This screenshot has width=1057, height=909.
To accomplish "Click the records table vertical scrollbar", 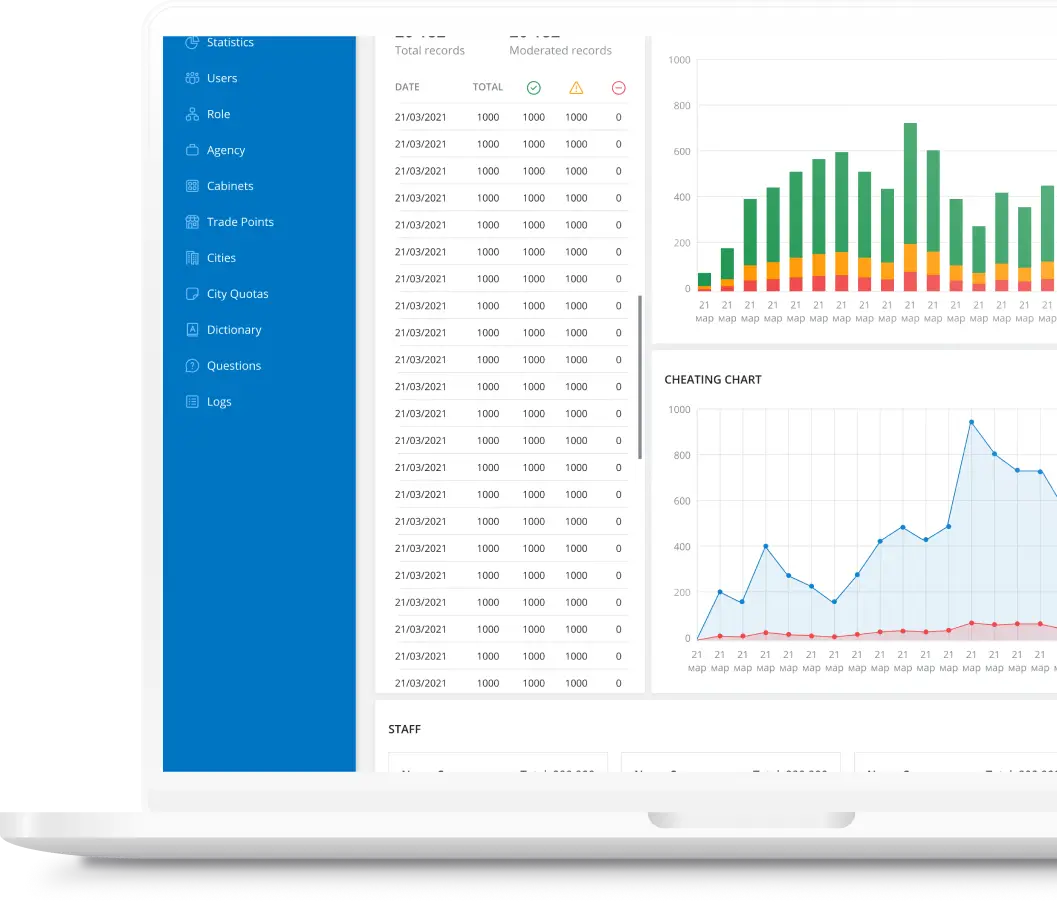I will (x=640, y=376).
